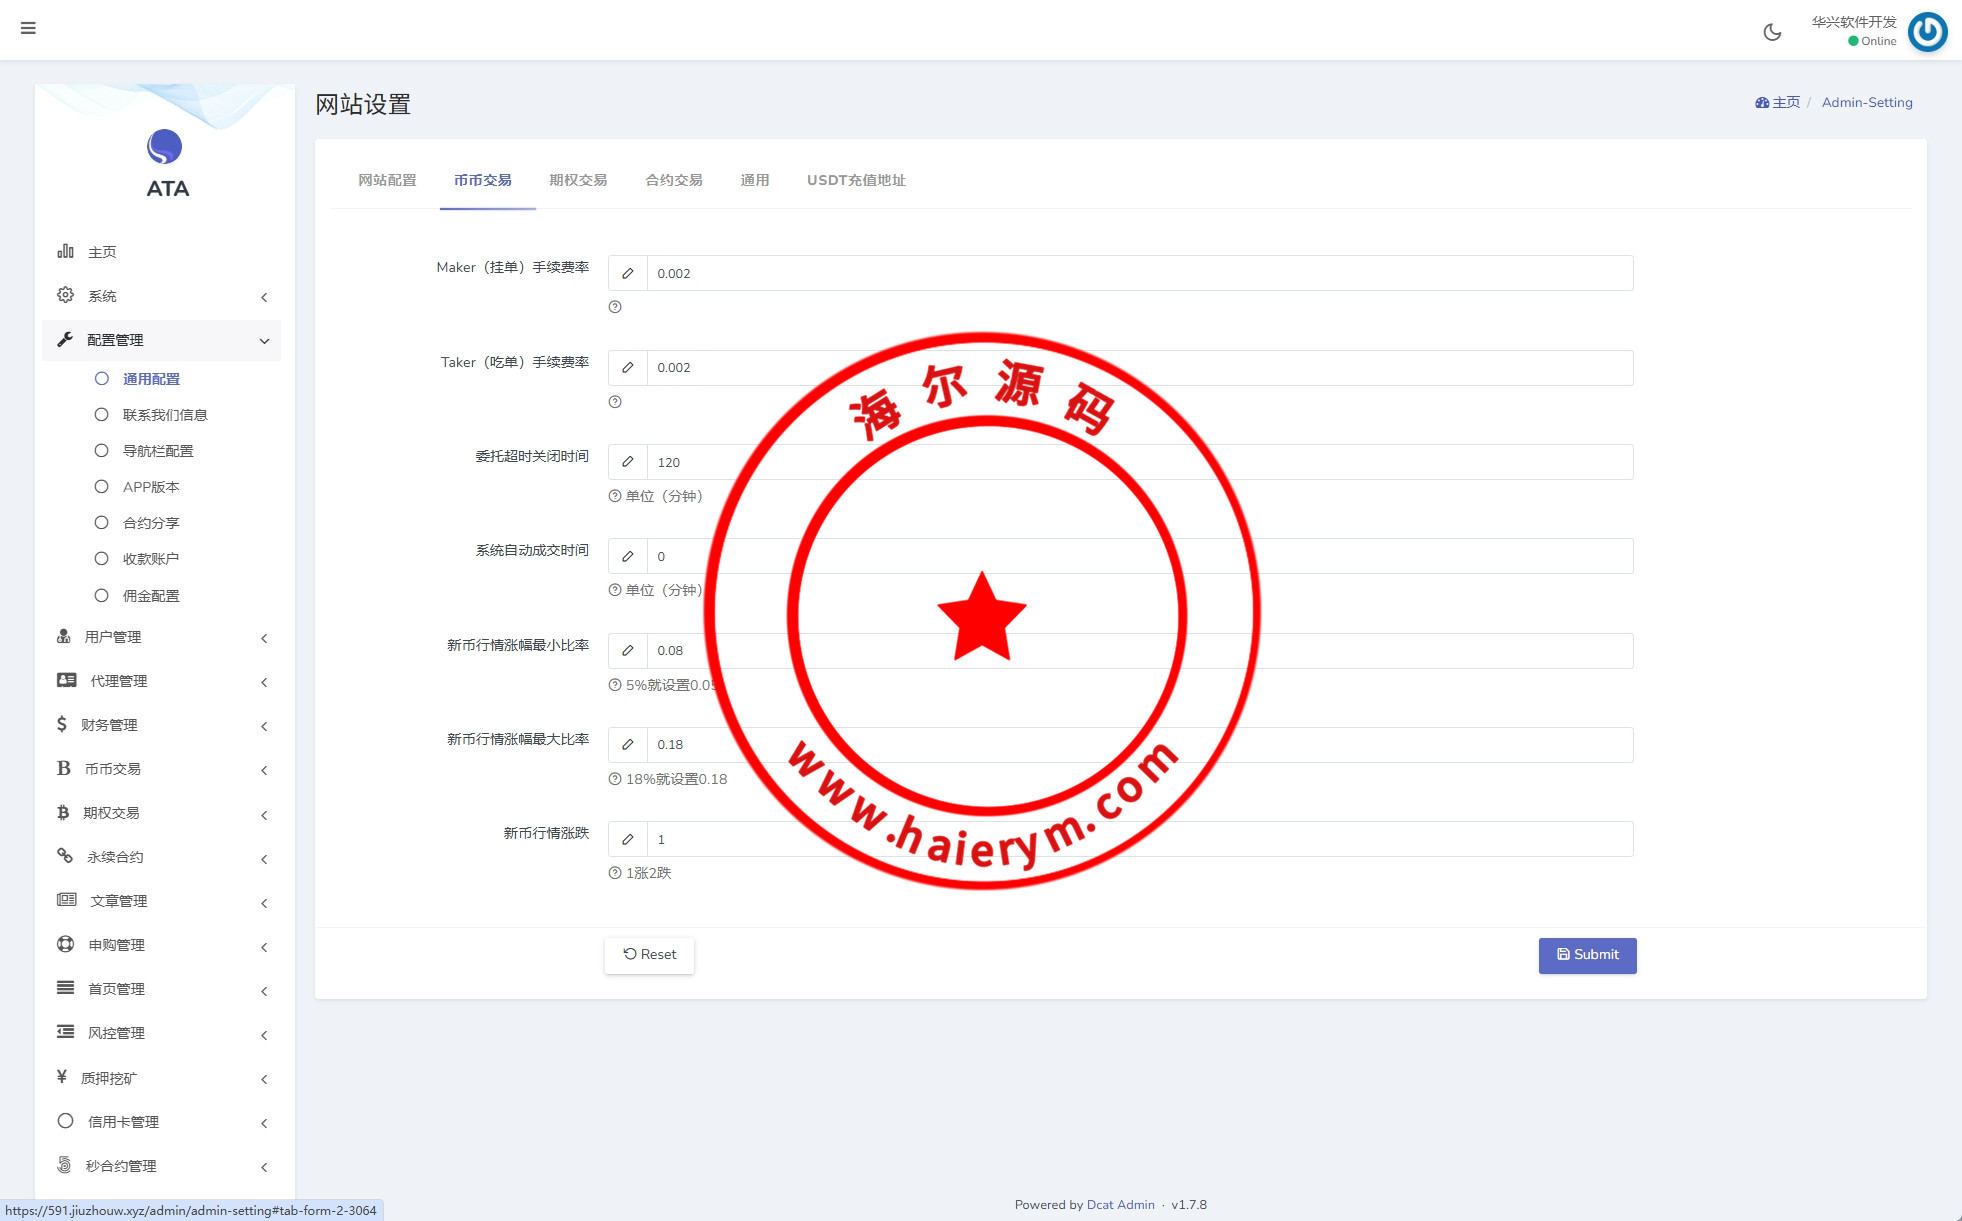Collapse the 配置管理 menu chevron
Viewport: 1962px width, 1221px height.
[x=264, y=341]
